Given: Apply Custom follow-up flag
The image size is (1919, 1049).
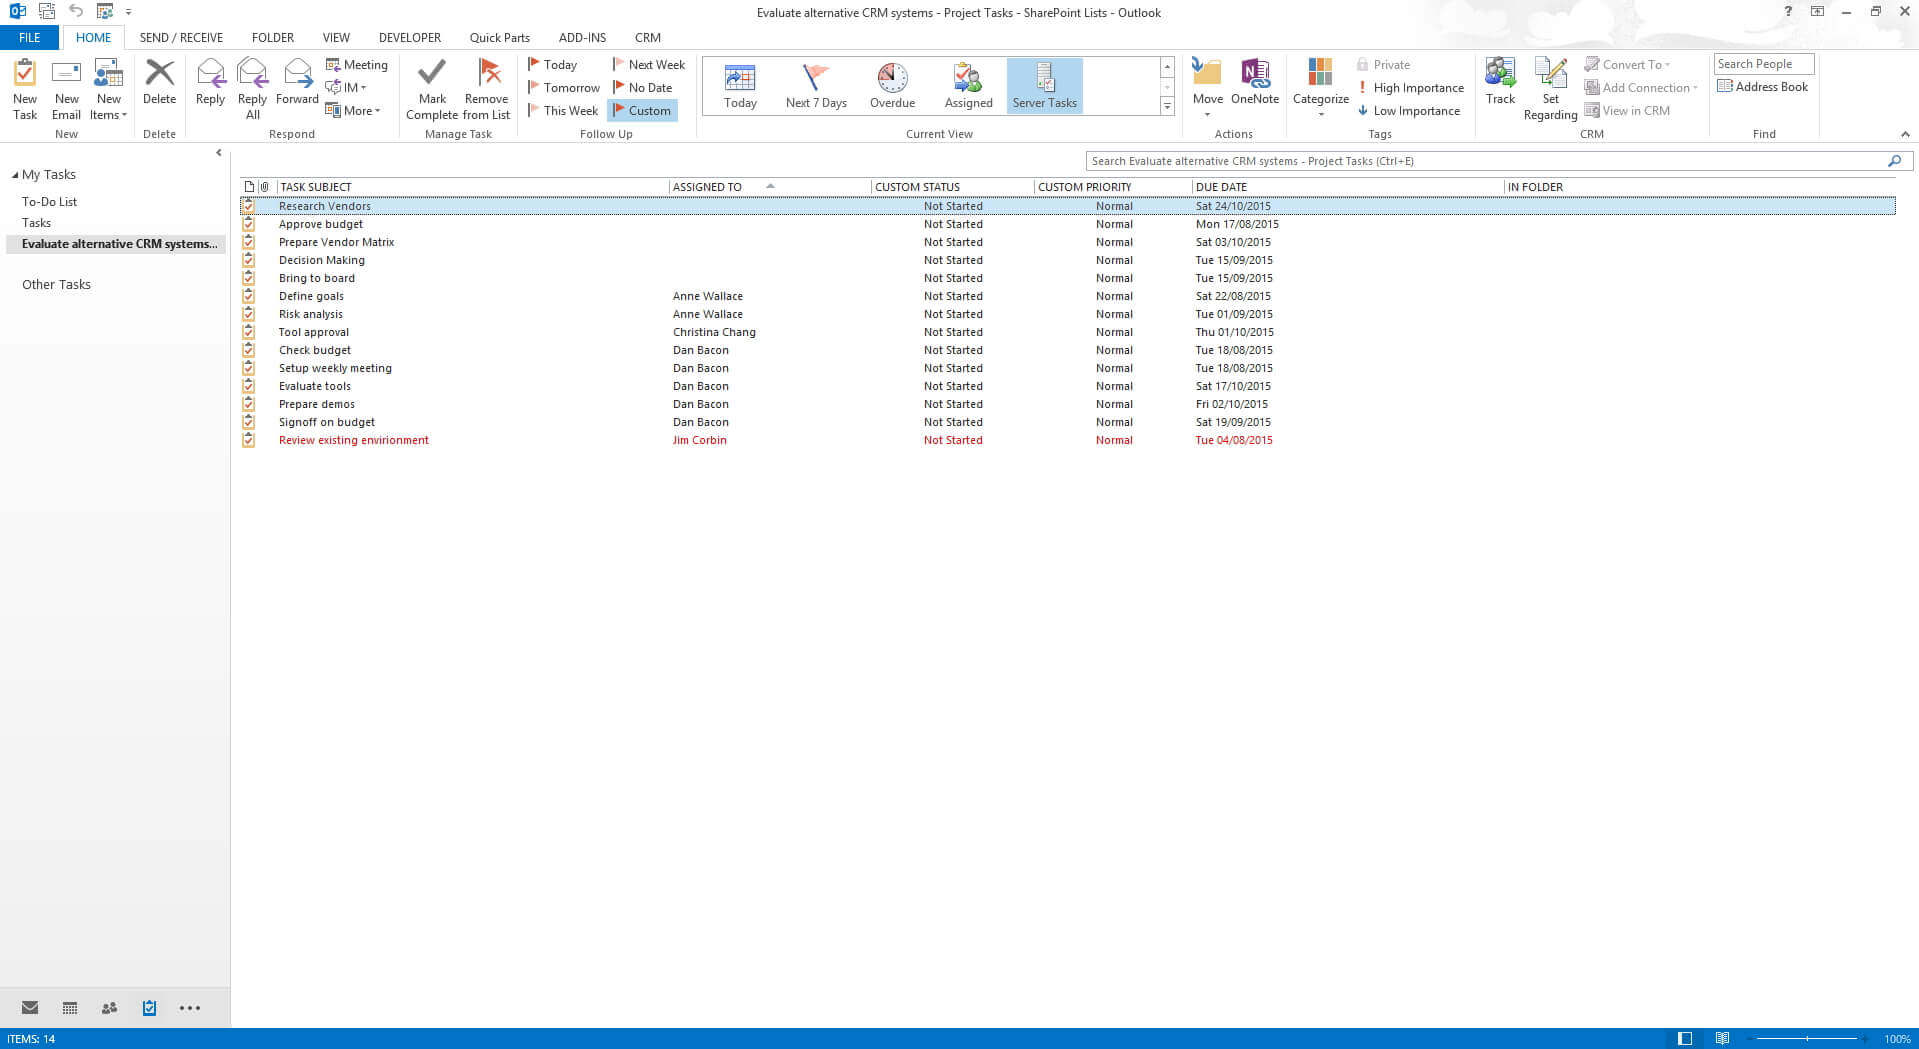Looking at the screenshot, I should 642,111.
